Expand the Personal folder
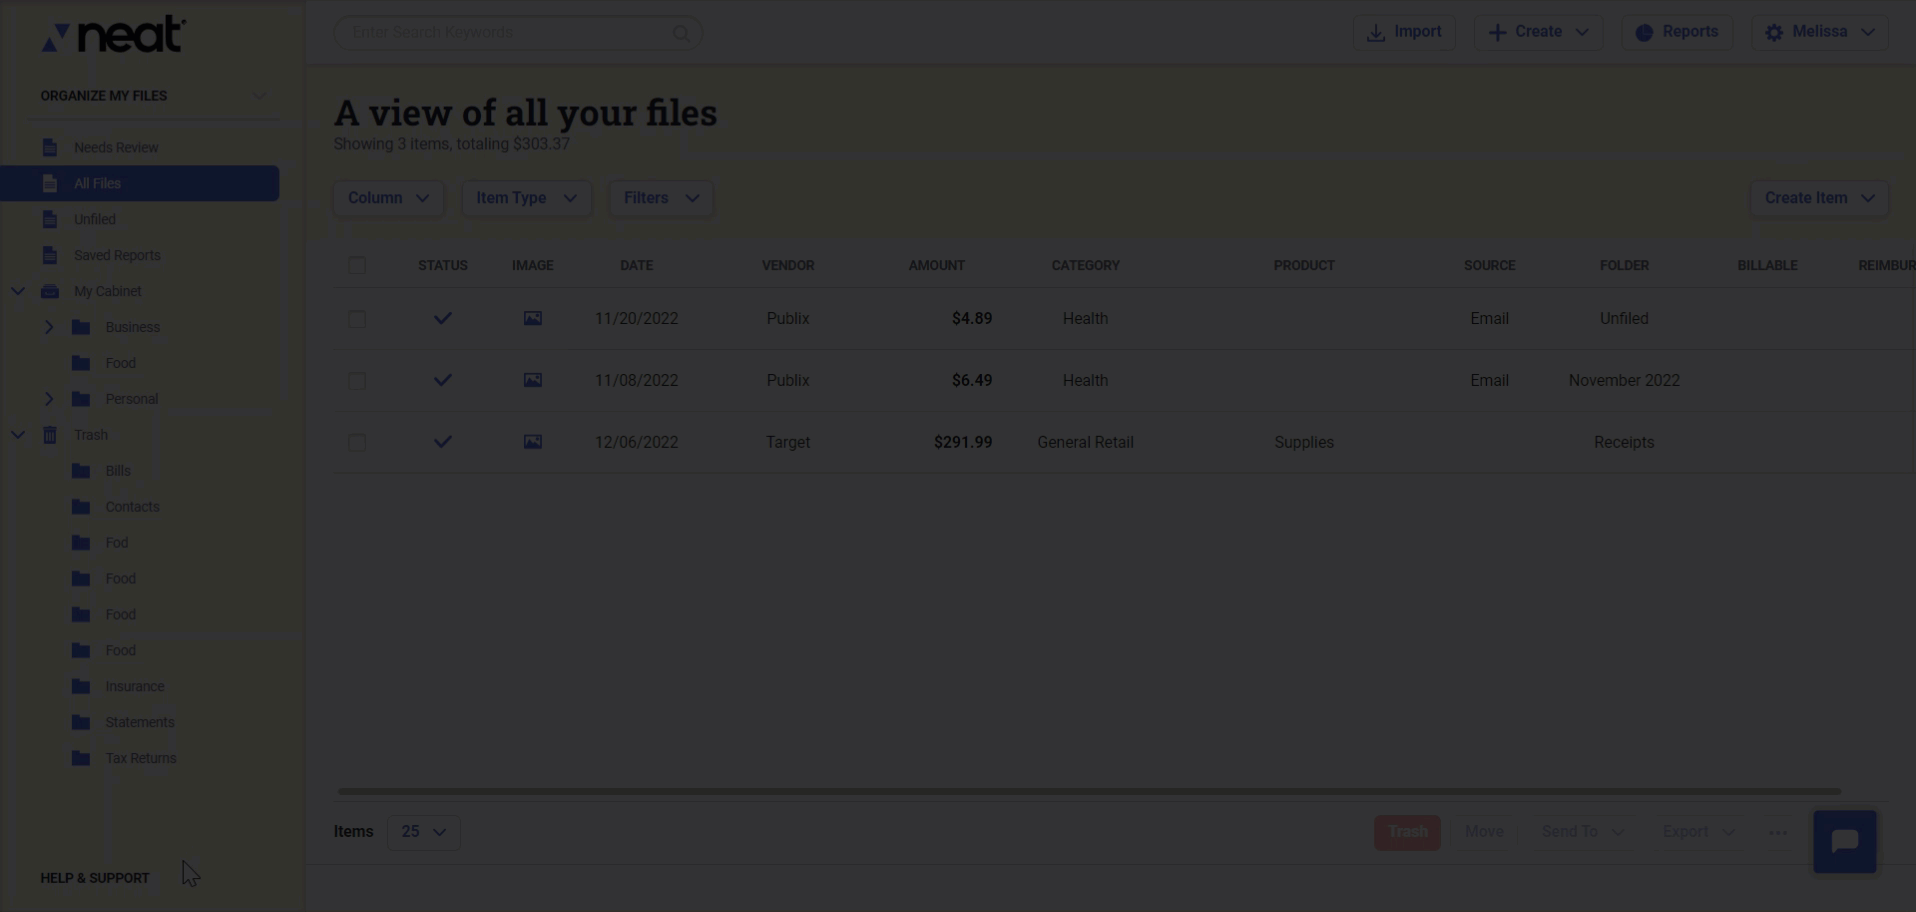Viewport: 1916px width, 912px height. pos(48,399)
